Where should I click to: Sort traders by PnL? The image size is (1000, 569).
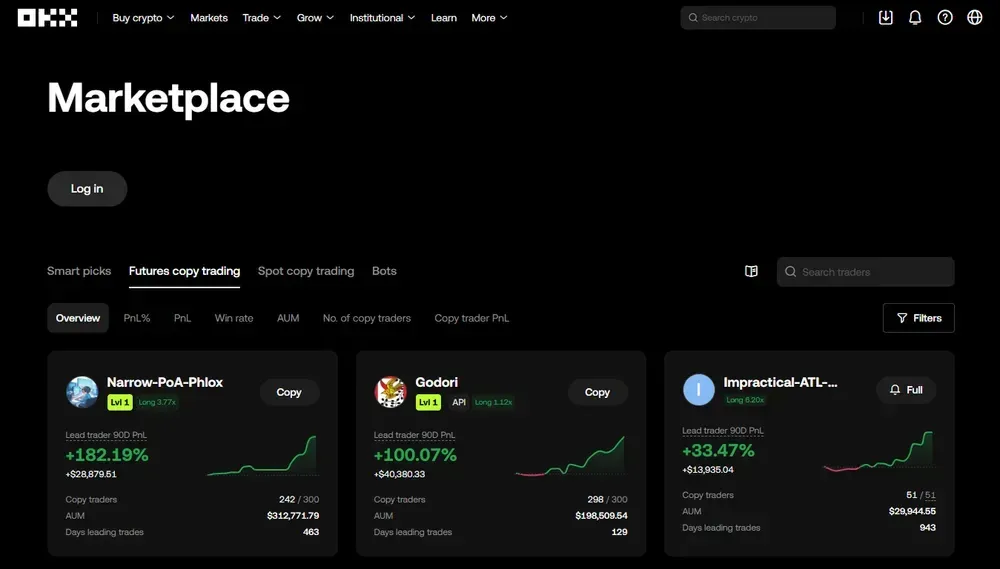point(182,318)
